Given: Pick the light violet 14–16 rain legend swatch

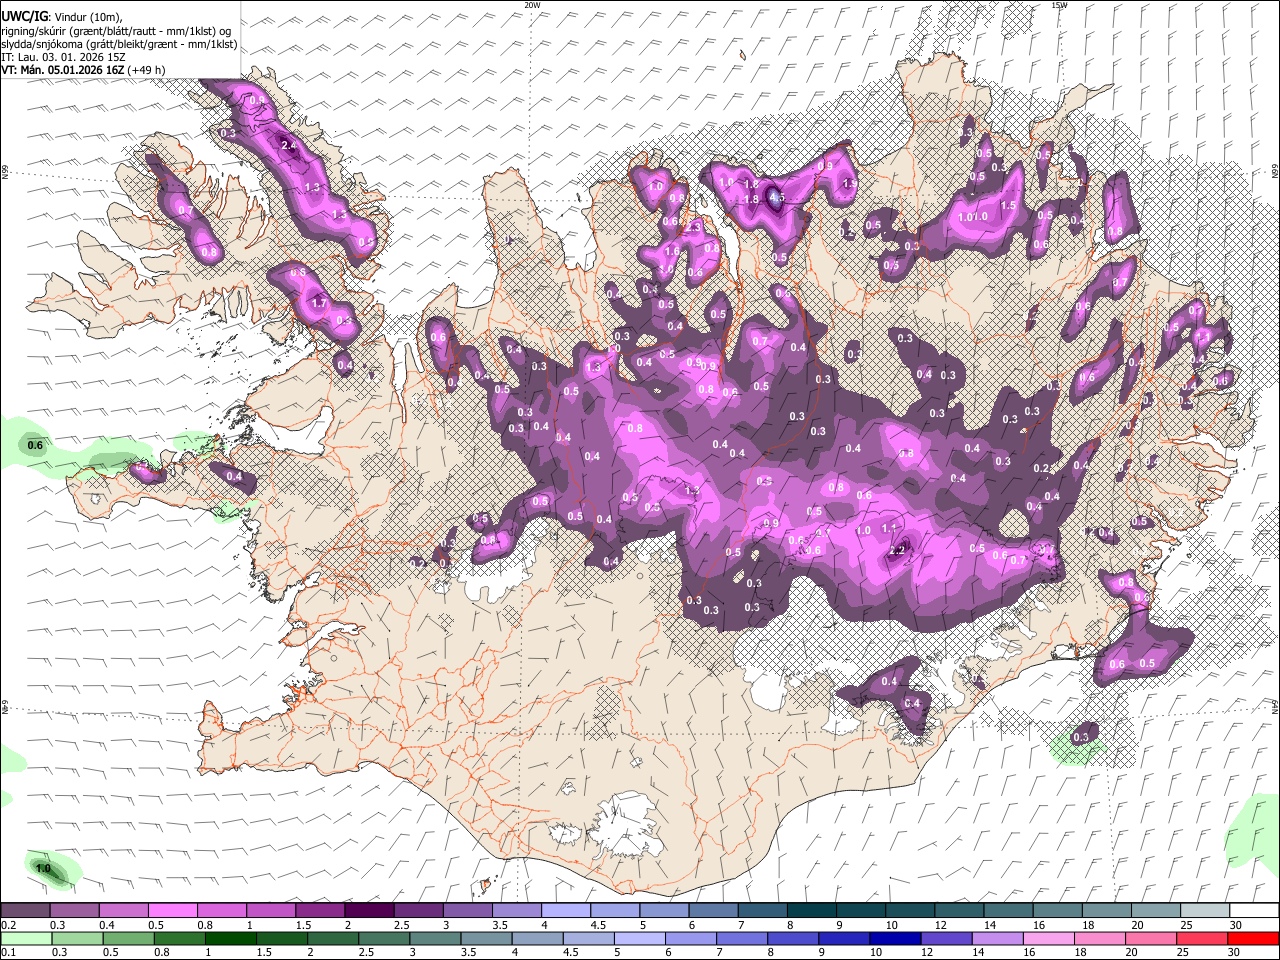Looking at the screenshot, I should pos(996,938).
